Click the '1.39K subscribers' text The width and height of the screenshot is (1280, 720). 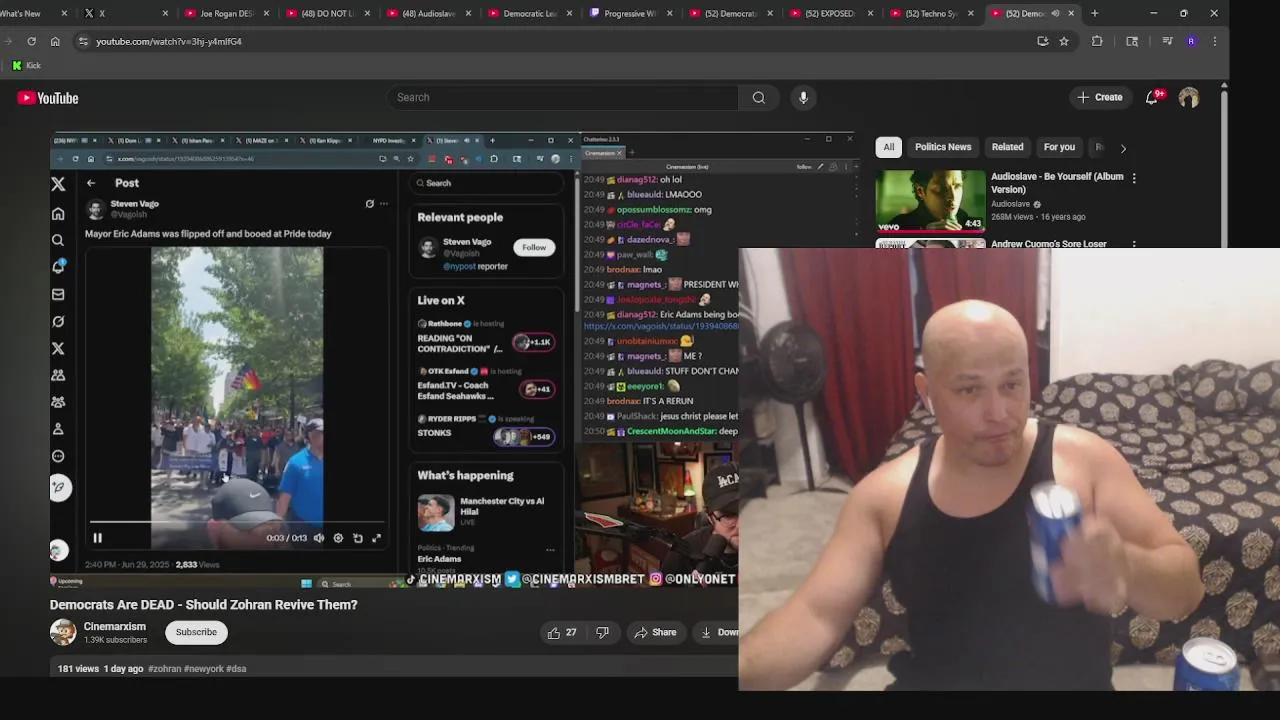tap(115, 640)
